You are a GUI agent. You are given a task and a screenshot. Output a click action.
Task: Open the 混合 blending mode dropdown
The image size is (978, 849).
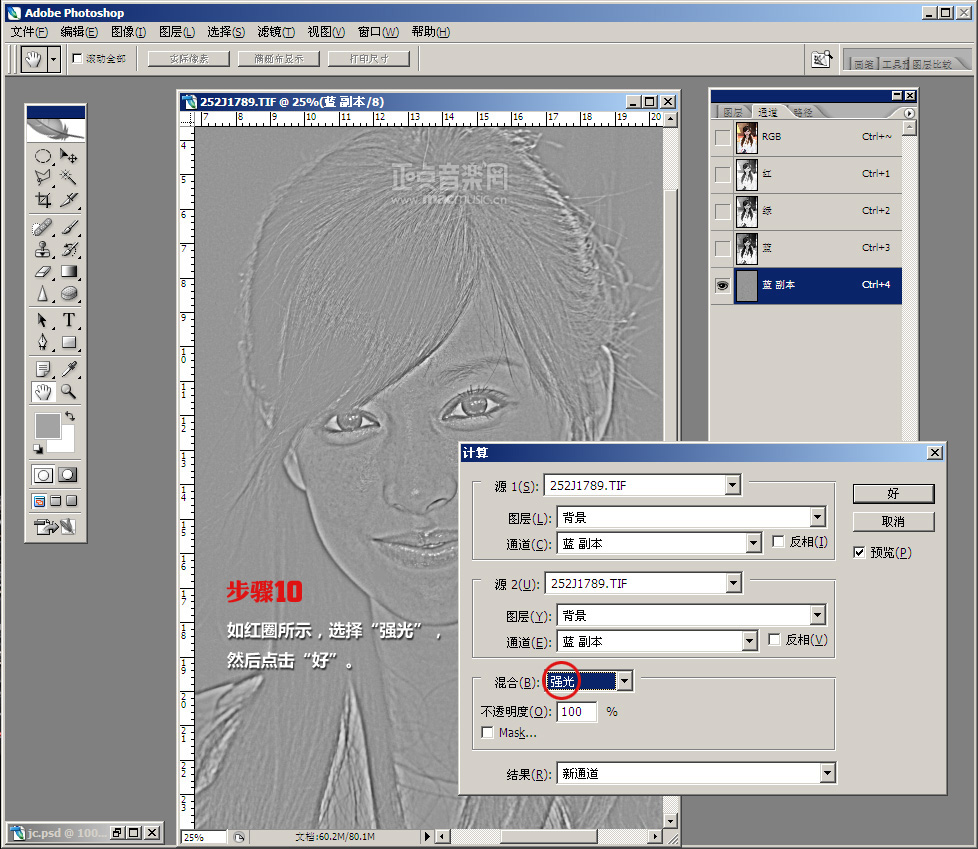[624, 681]
